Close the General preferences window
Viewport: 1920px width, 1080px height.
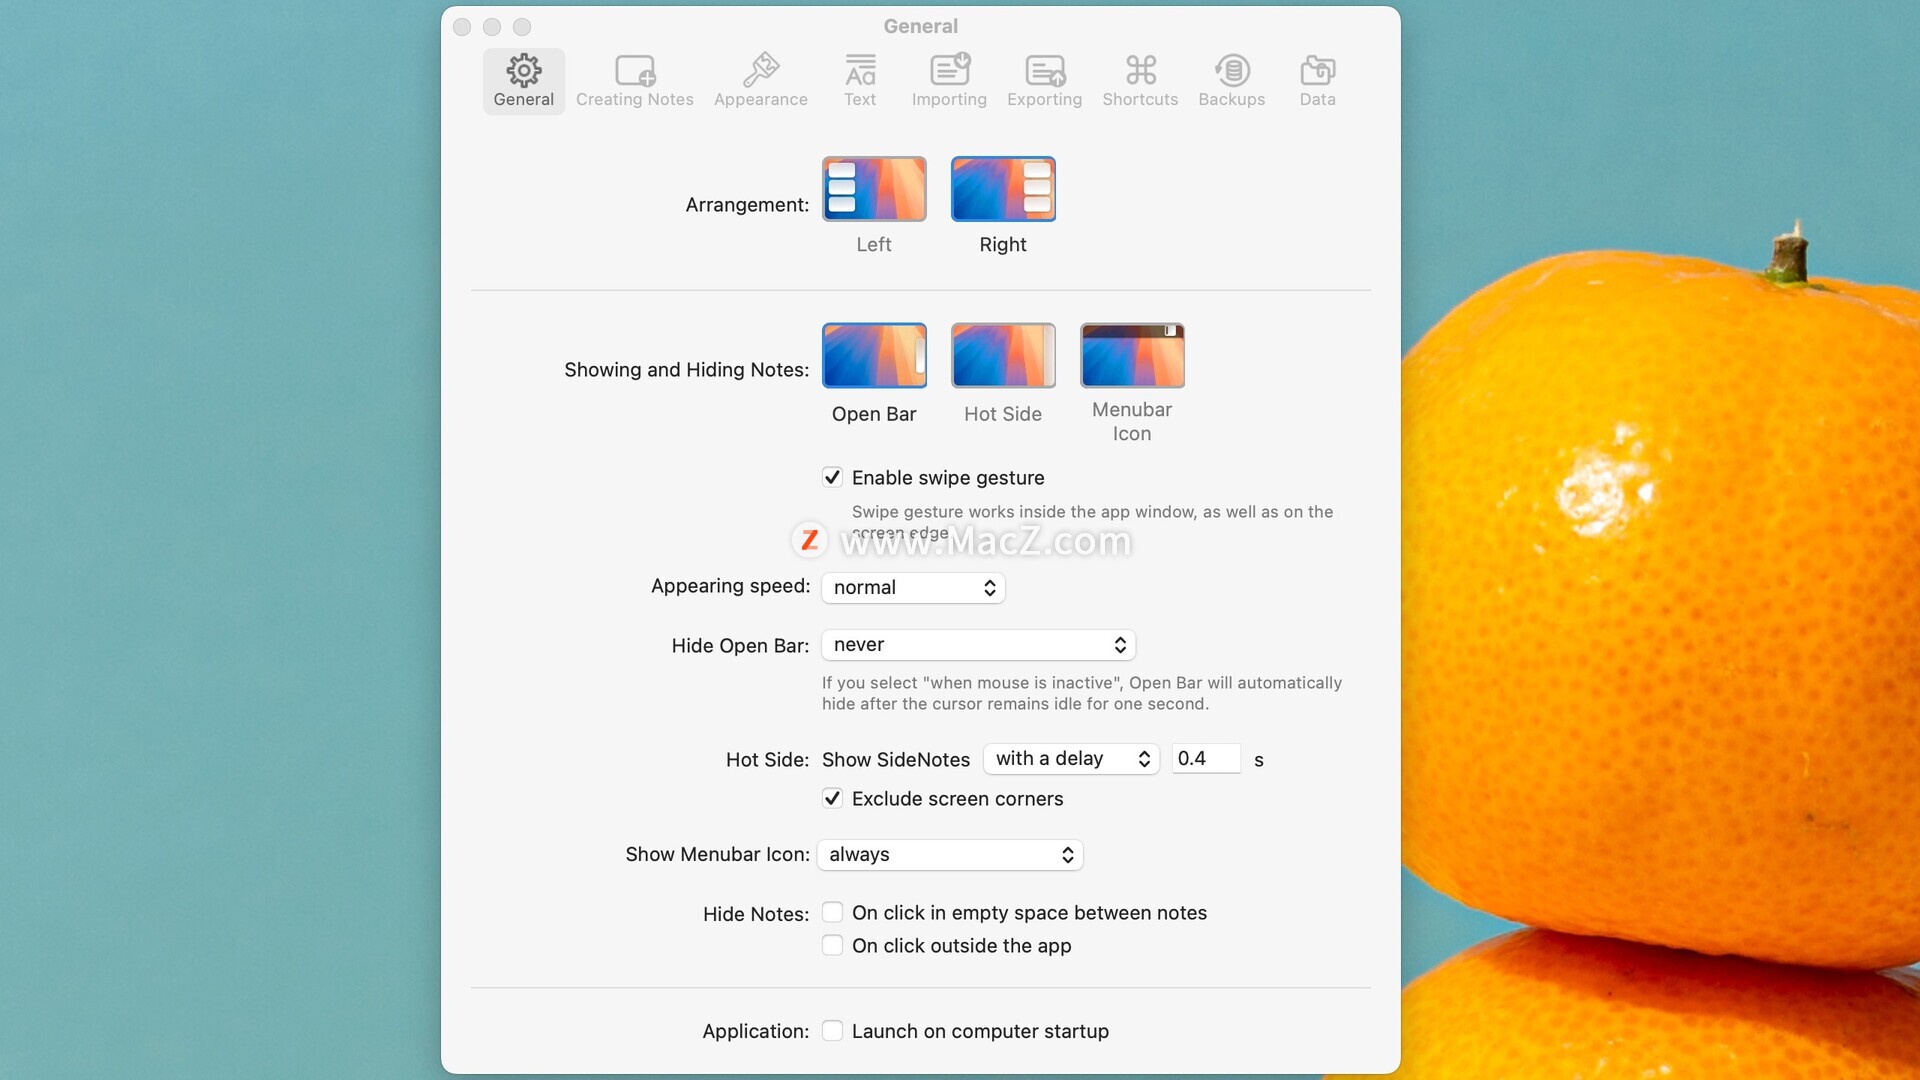[462, 27]
